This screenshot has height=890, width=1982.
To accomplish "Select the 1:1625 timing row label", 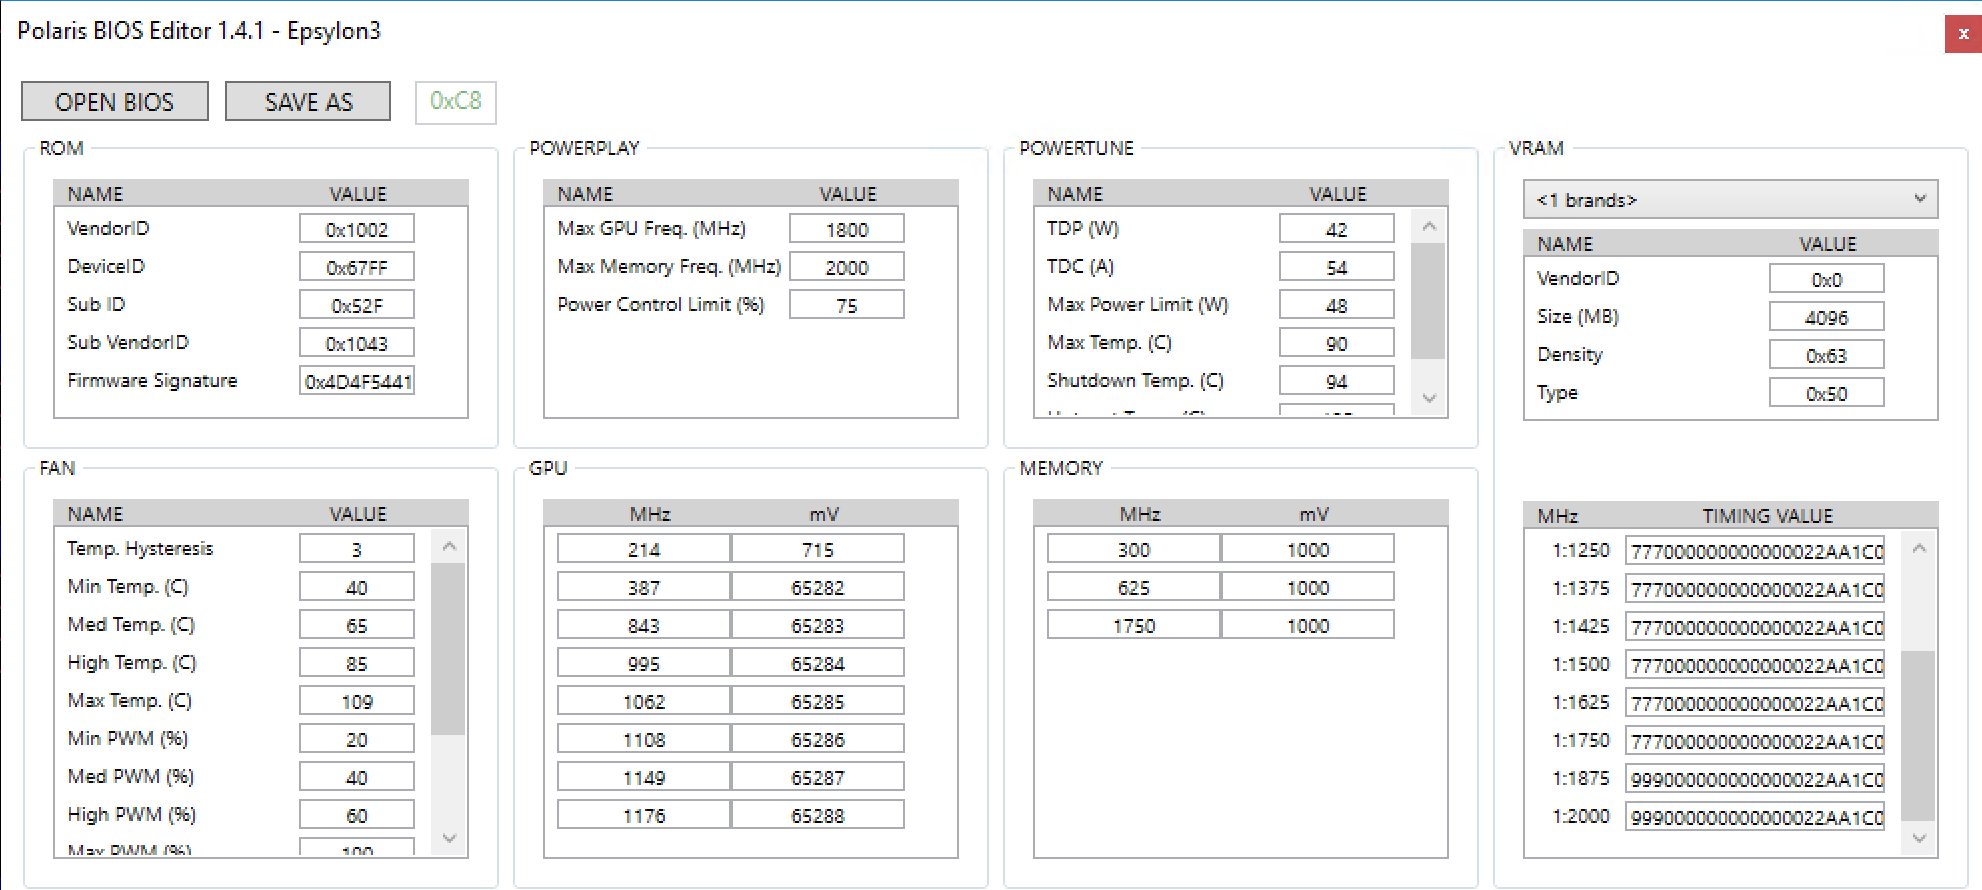I will tap(1581, 702).
